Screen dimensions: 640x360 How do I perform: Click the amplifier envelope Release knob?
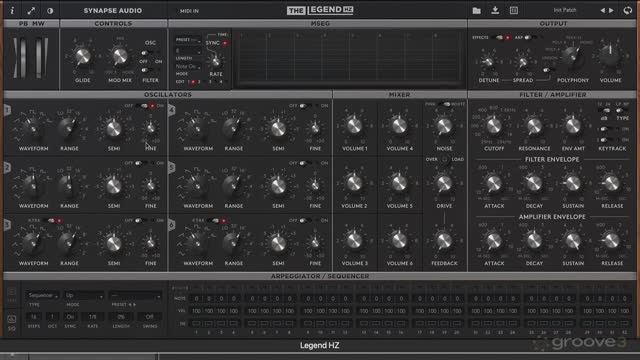tap(612, 241)
